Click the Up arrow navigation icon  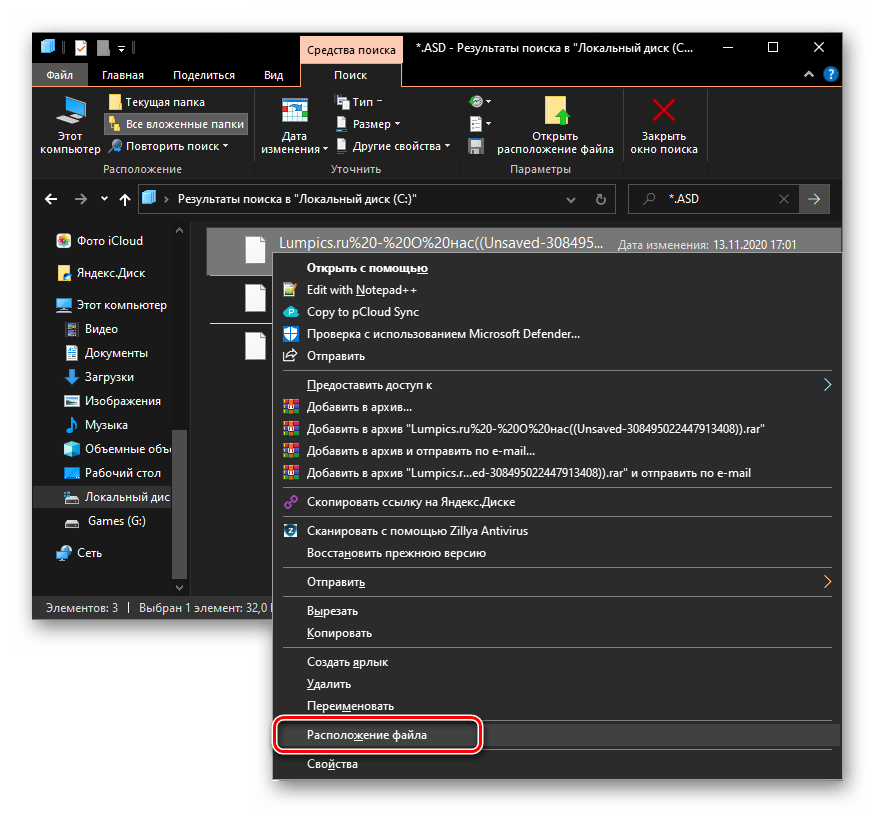[x=125, y=199]
